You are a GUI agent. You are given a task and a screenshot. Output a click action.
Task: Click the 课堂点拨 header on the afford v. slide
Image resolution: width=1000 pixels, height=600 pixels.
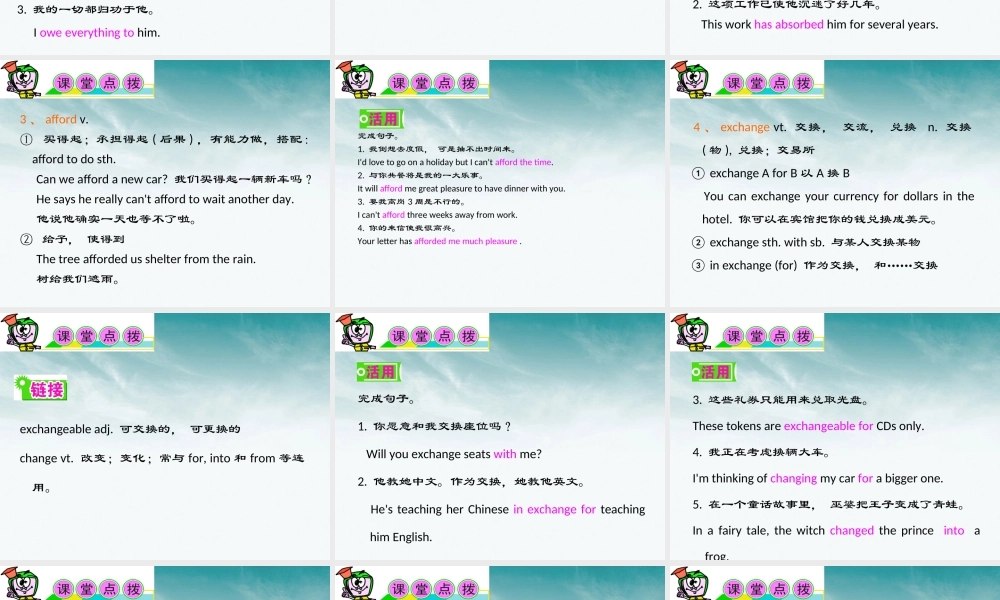point(98,83)
